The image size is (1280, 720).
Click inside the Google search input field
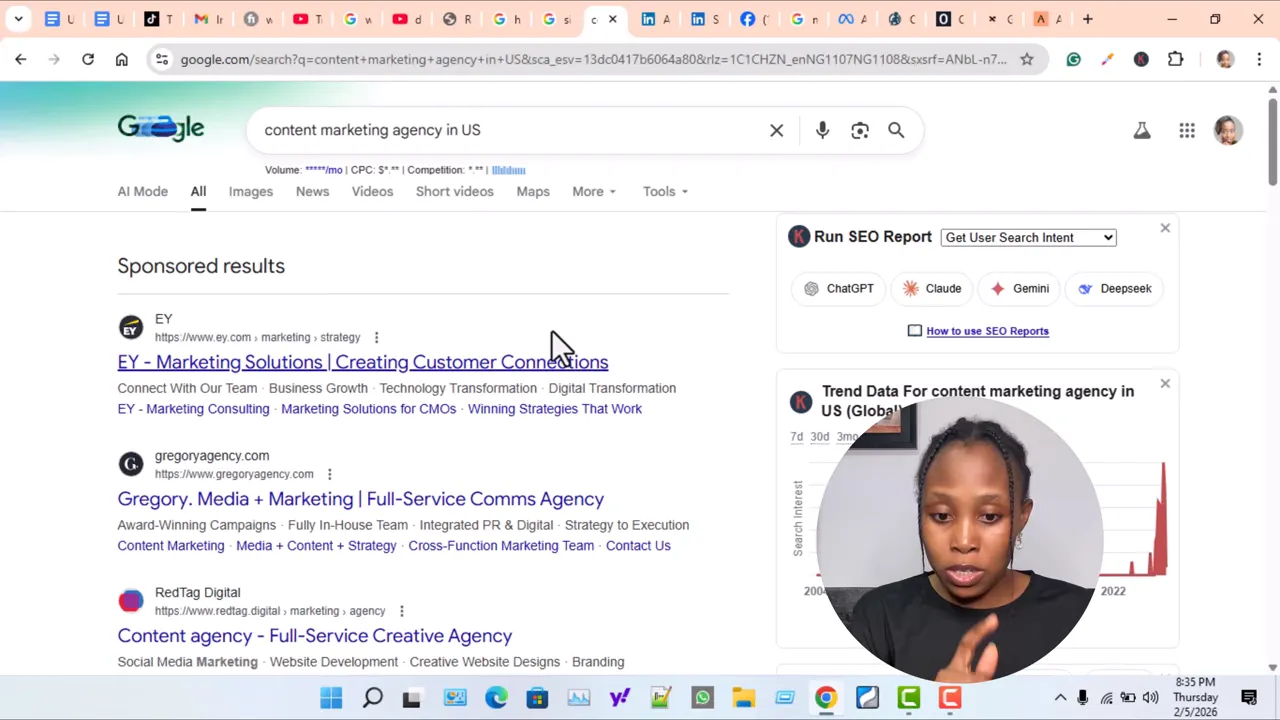point(500,130)
